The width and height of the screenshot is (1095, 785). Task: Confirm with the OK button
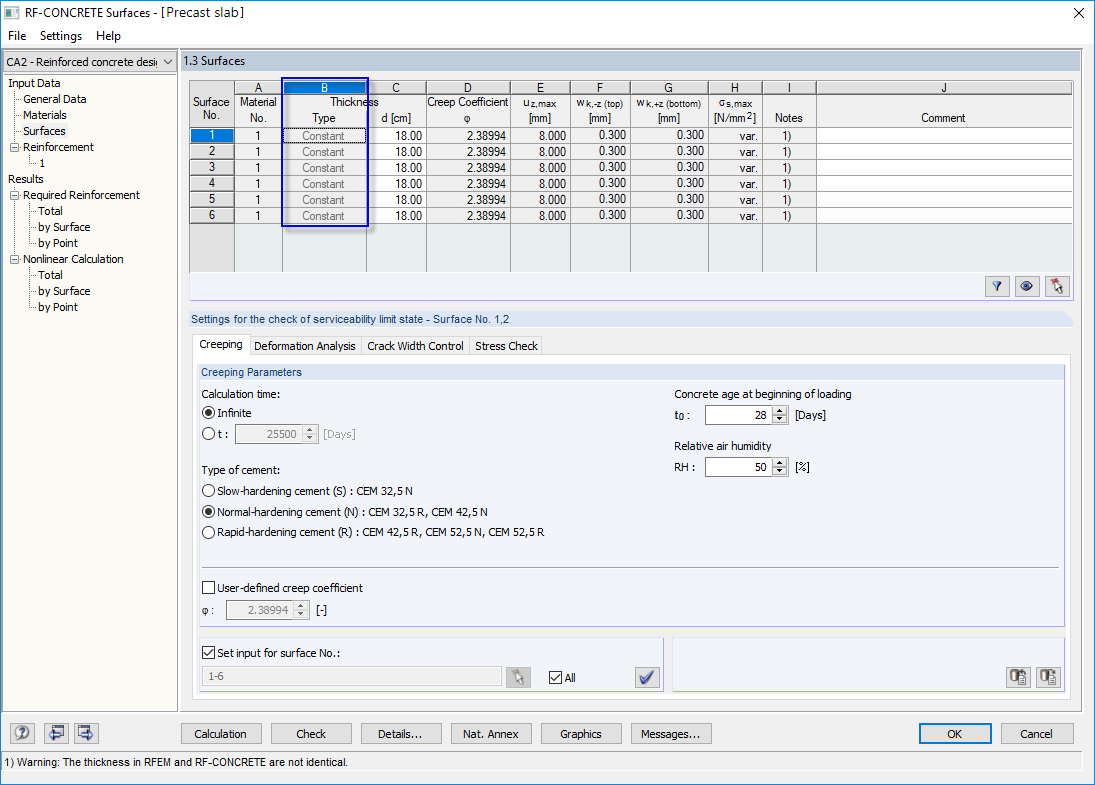coord(955,734)
